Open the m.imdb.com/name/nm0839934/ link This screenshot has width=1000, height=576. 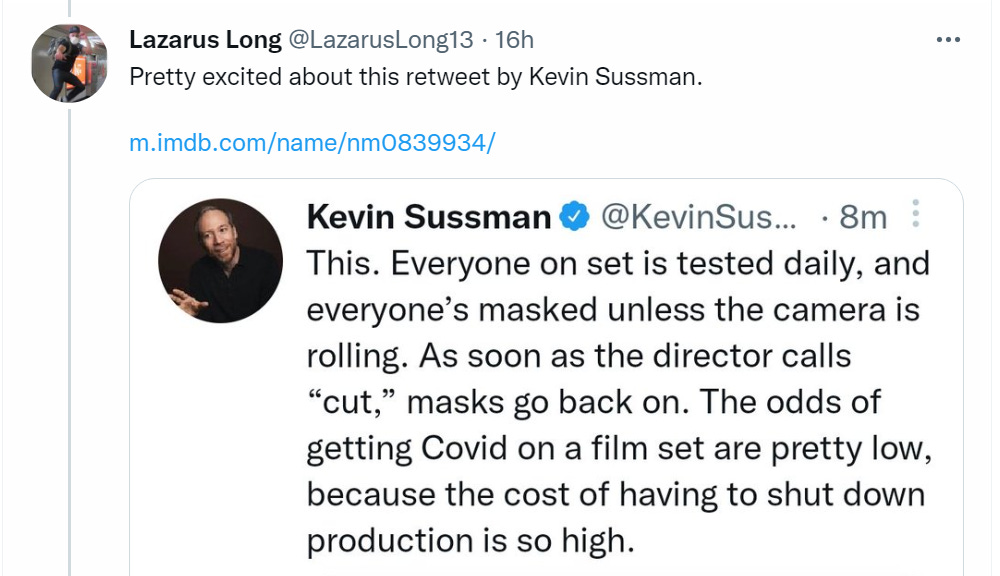coord(313,142)
